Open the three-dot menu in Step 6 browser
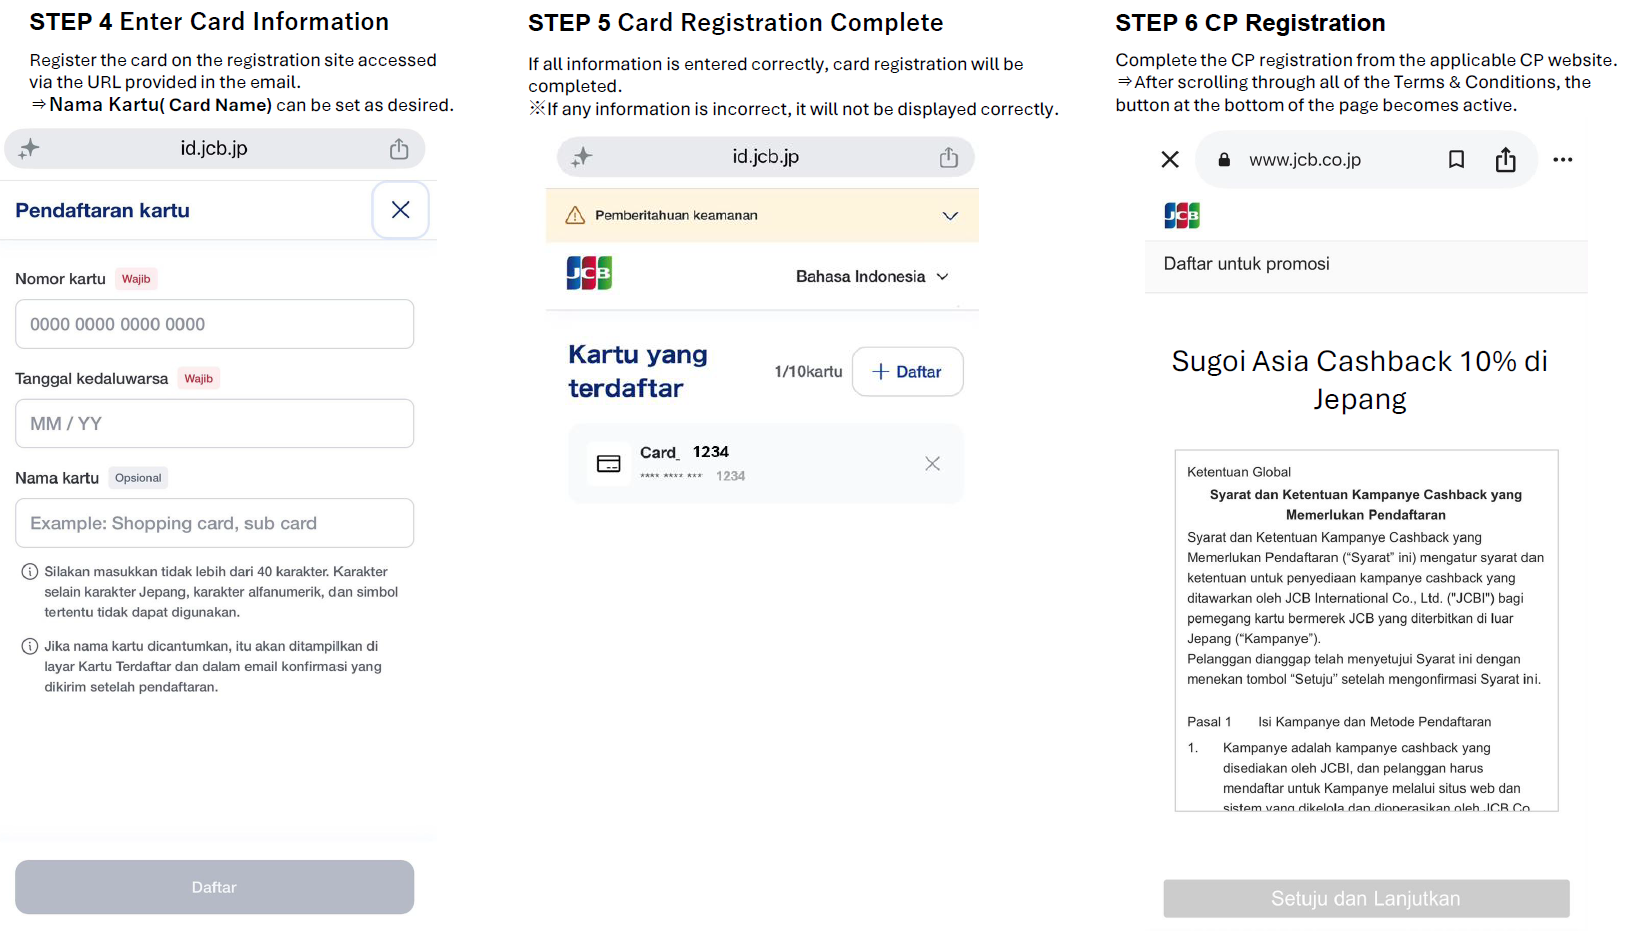Viewport: 1630px width, 931px height. point(1563,159)
